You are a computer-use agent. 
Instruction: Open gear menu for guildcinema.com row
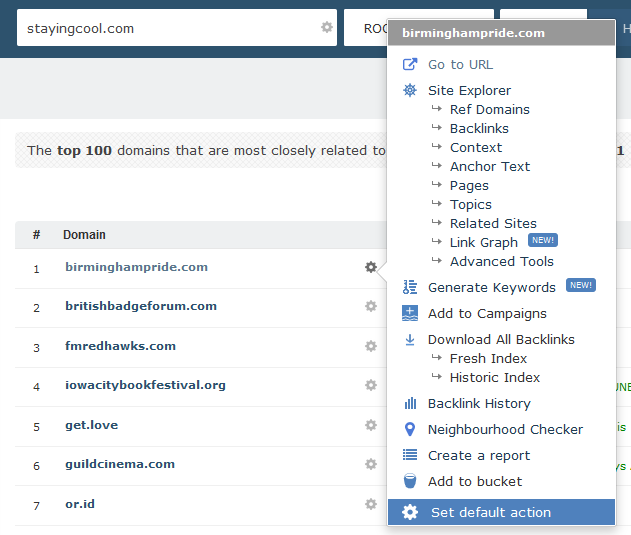[371, 464]
